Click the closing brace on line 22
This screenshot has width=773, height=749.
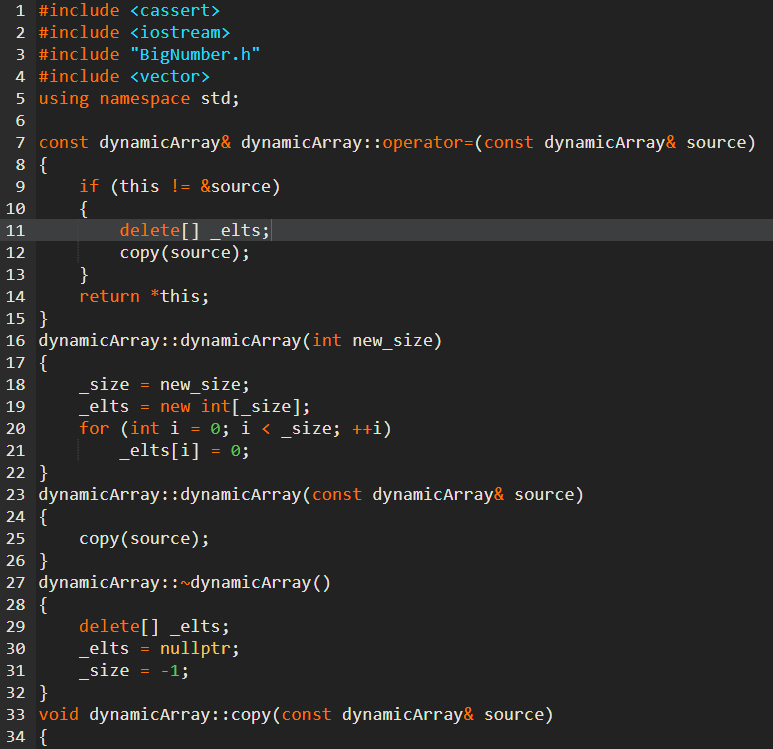(43, 472)
